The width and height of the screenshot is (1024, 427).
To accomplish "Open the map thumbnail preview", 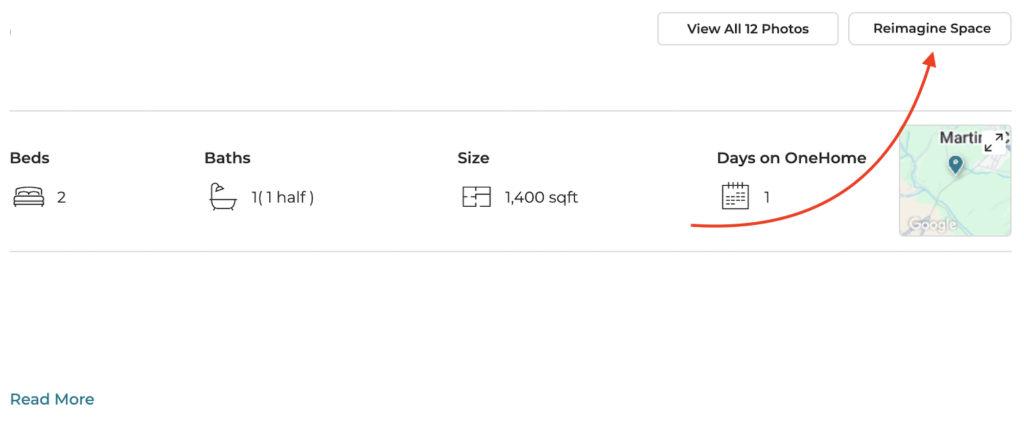I will tap(955, 181).
